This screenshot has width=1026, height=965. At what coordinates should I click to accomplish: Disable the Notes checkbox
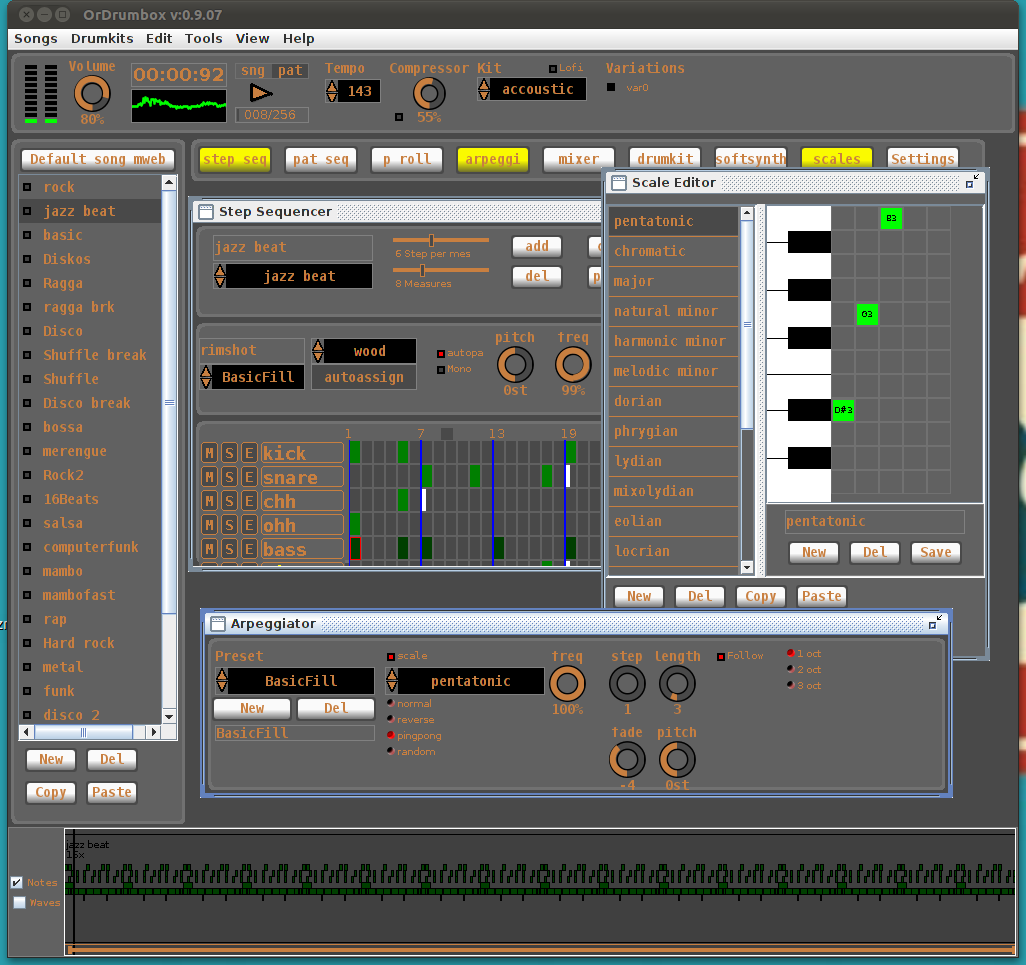pos(17,883)
